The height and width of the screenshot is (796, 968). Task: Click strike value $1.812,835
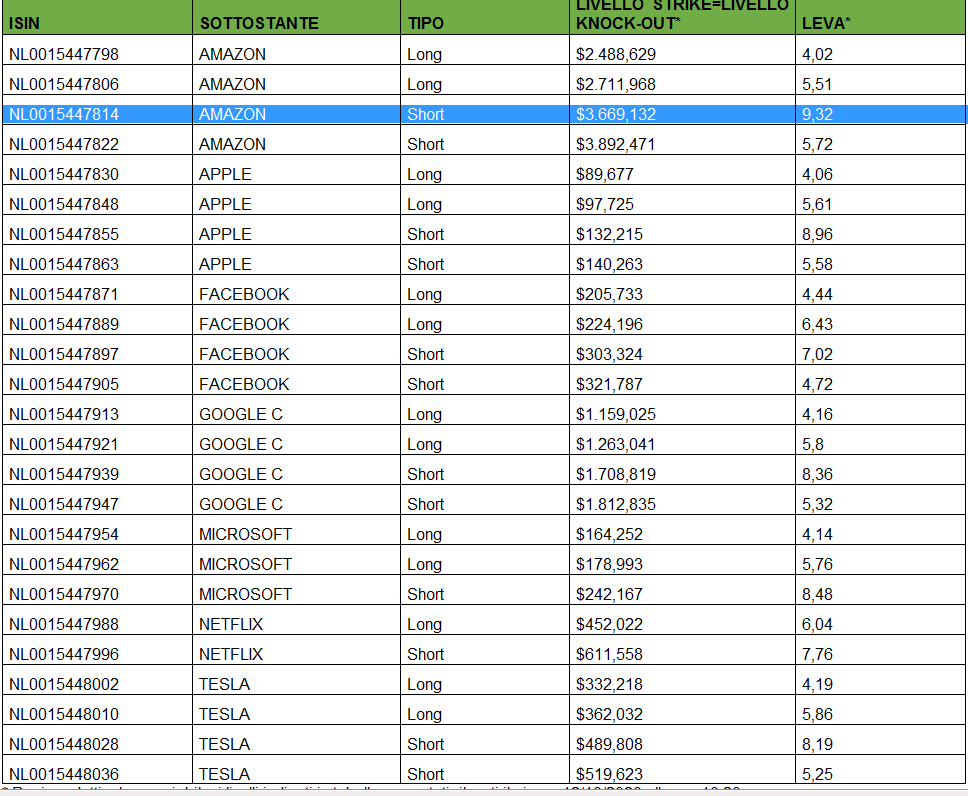tap(615, 504)
